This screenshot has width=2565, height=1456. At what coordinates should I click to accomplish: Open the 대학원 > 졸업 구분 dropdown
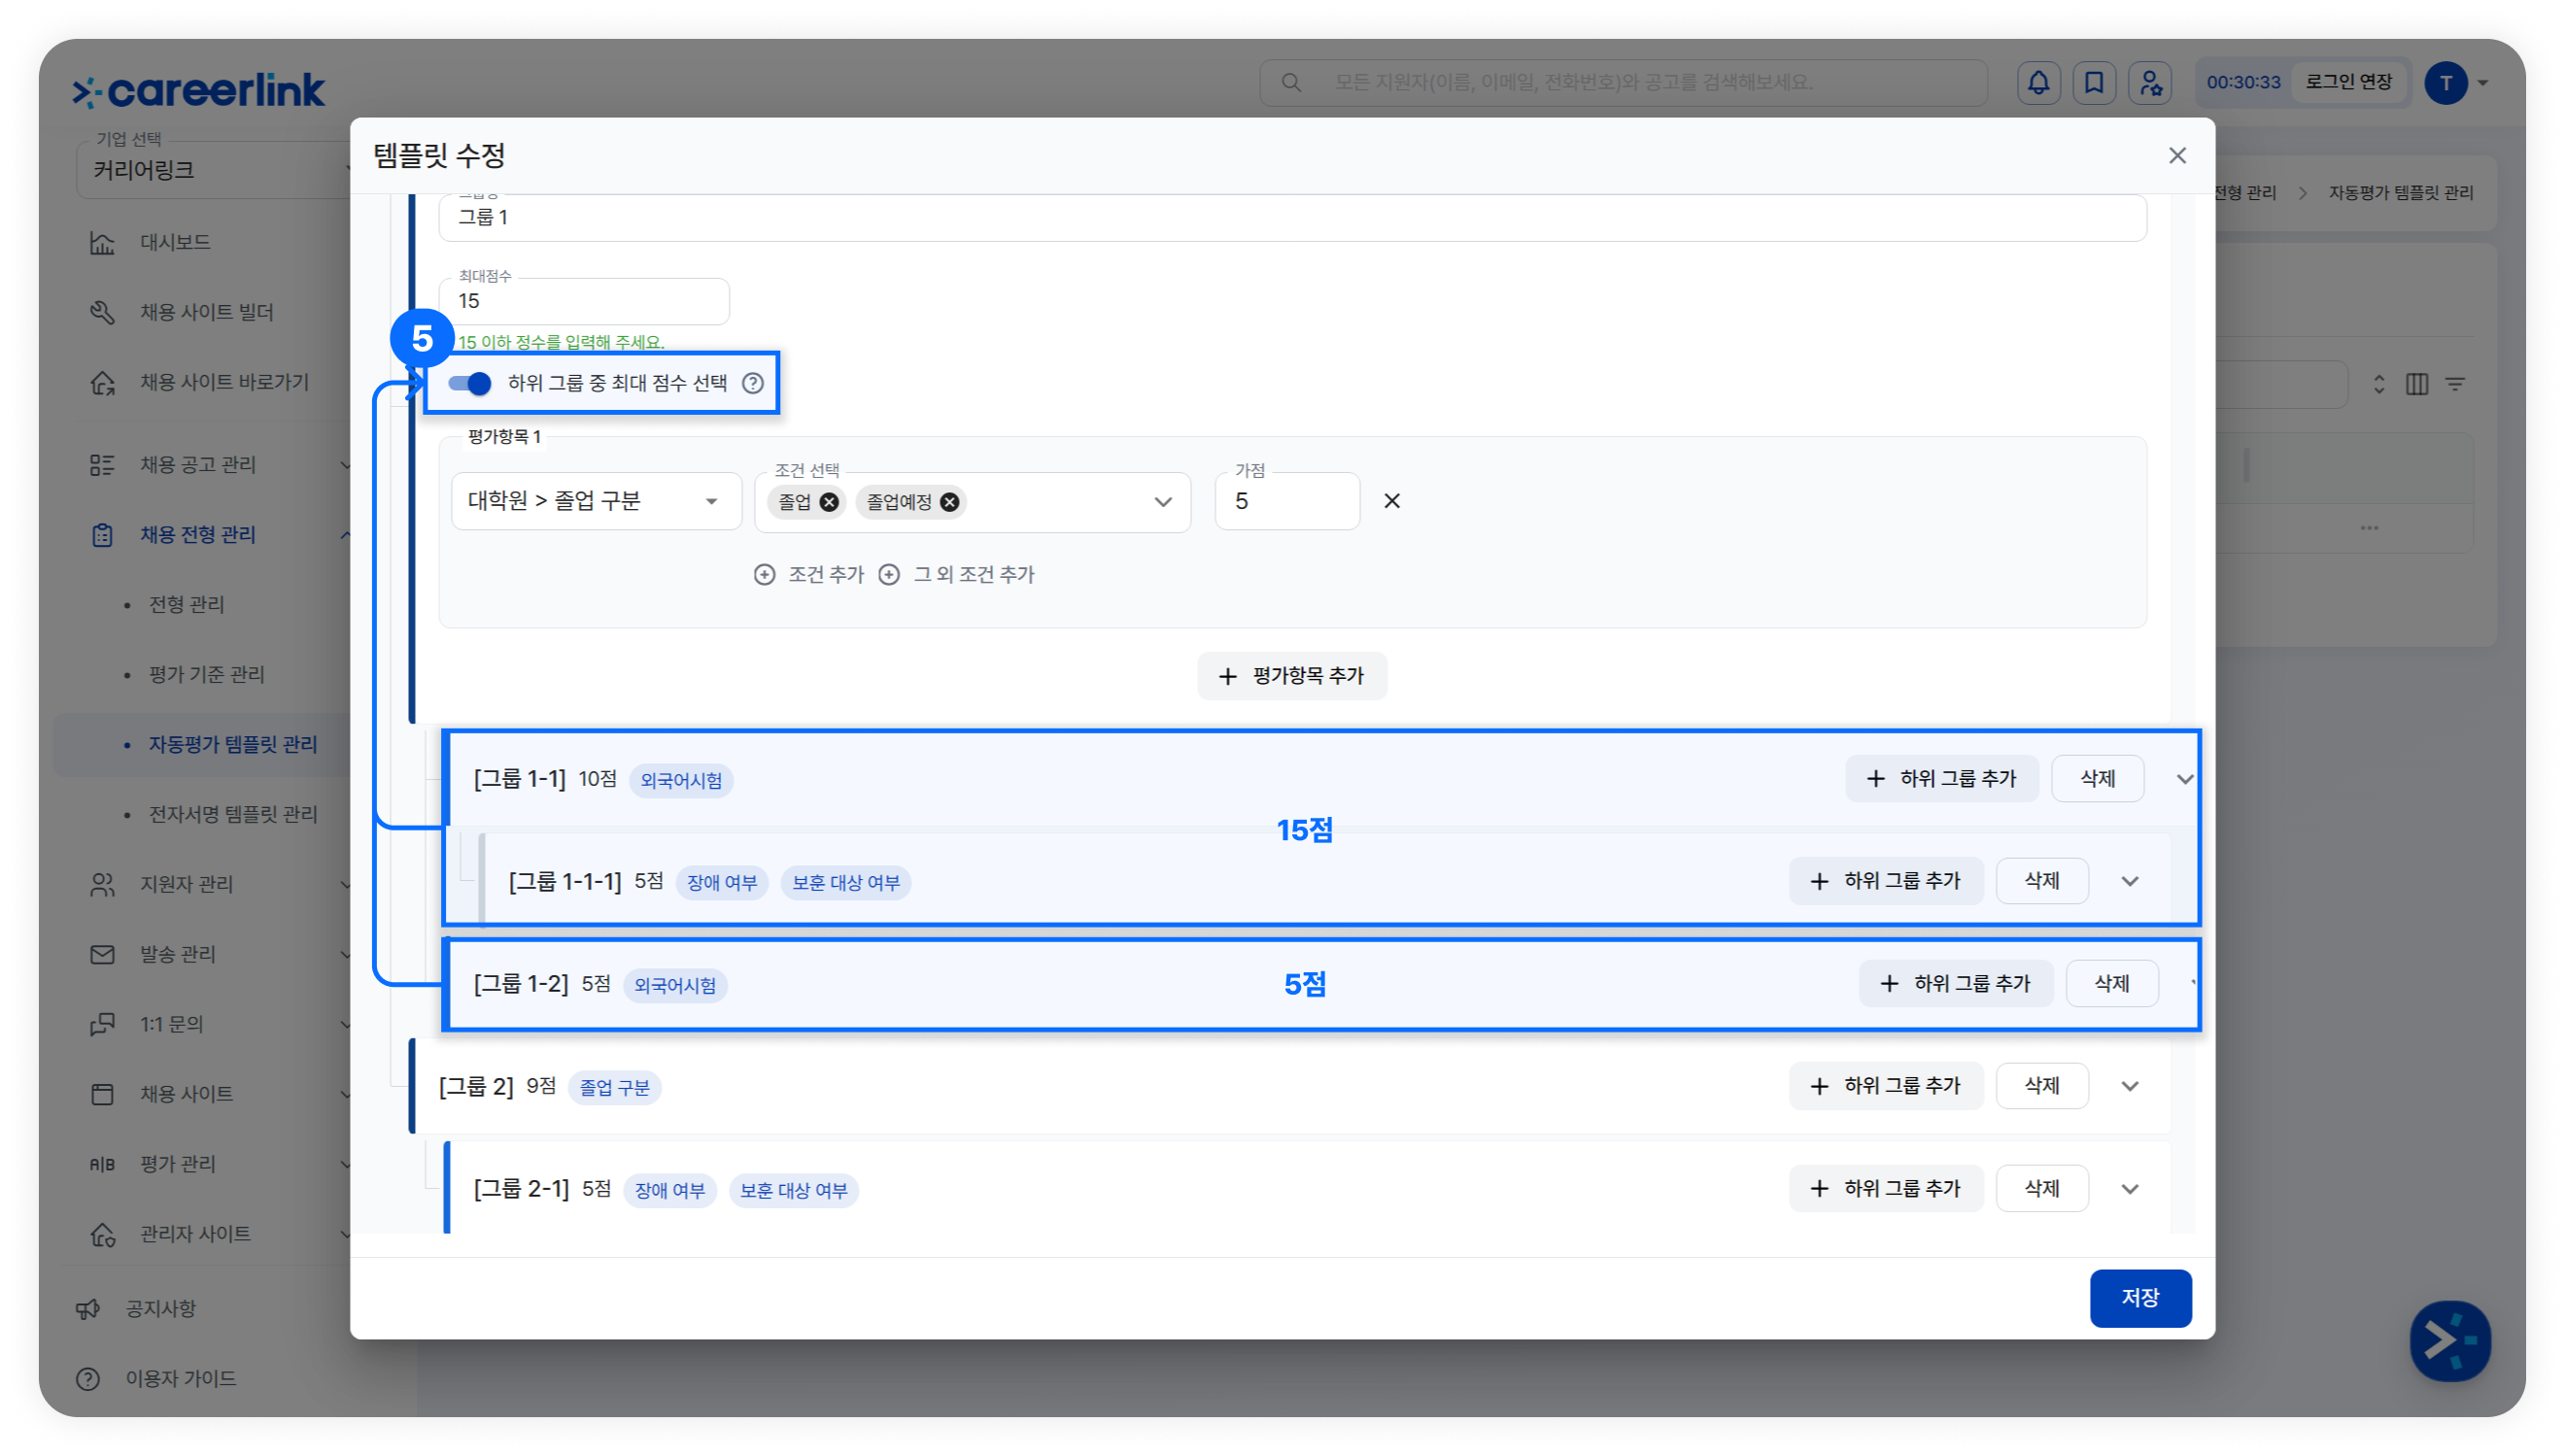596,501
